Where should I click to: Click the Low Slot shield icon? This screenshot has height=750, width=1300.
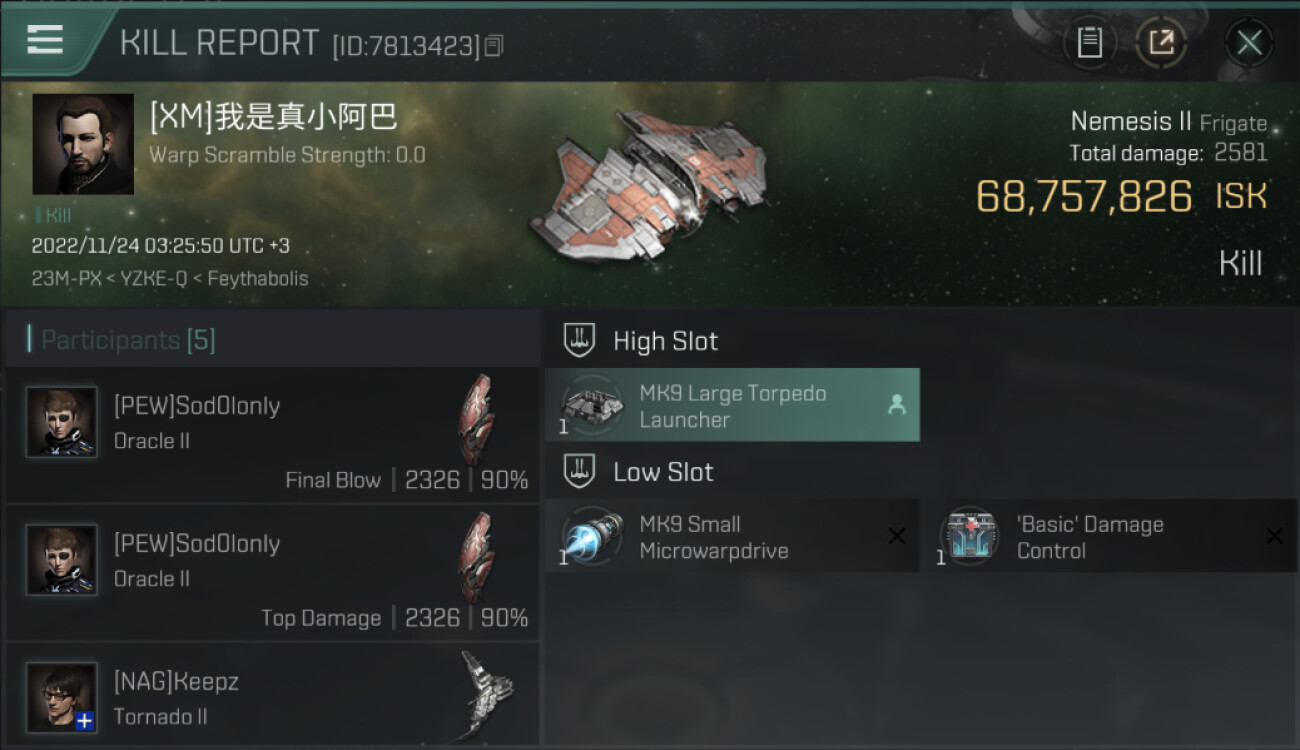point(579,472)
